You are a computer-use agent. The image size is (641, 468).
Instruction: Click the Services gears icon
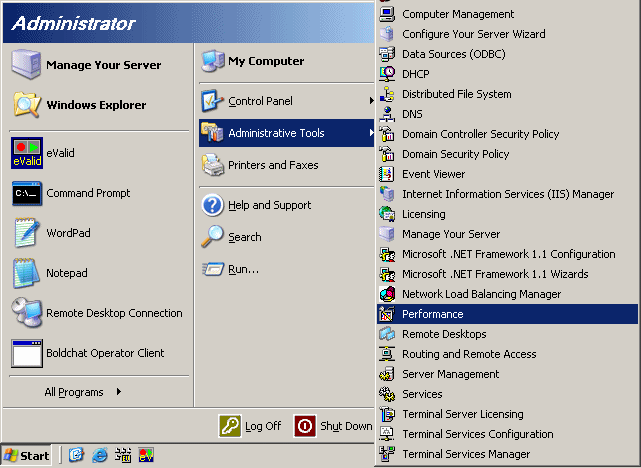tap(387, 394)
